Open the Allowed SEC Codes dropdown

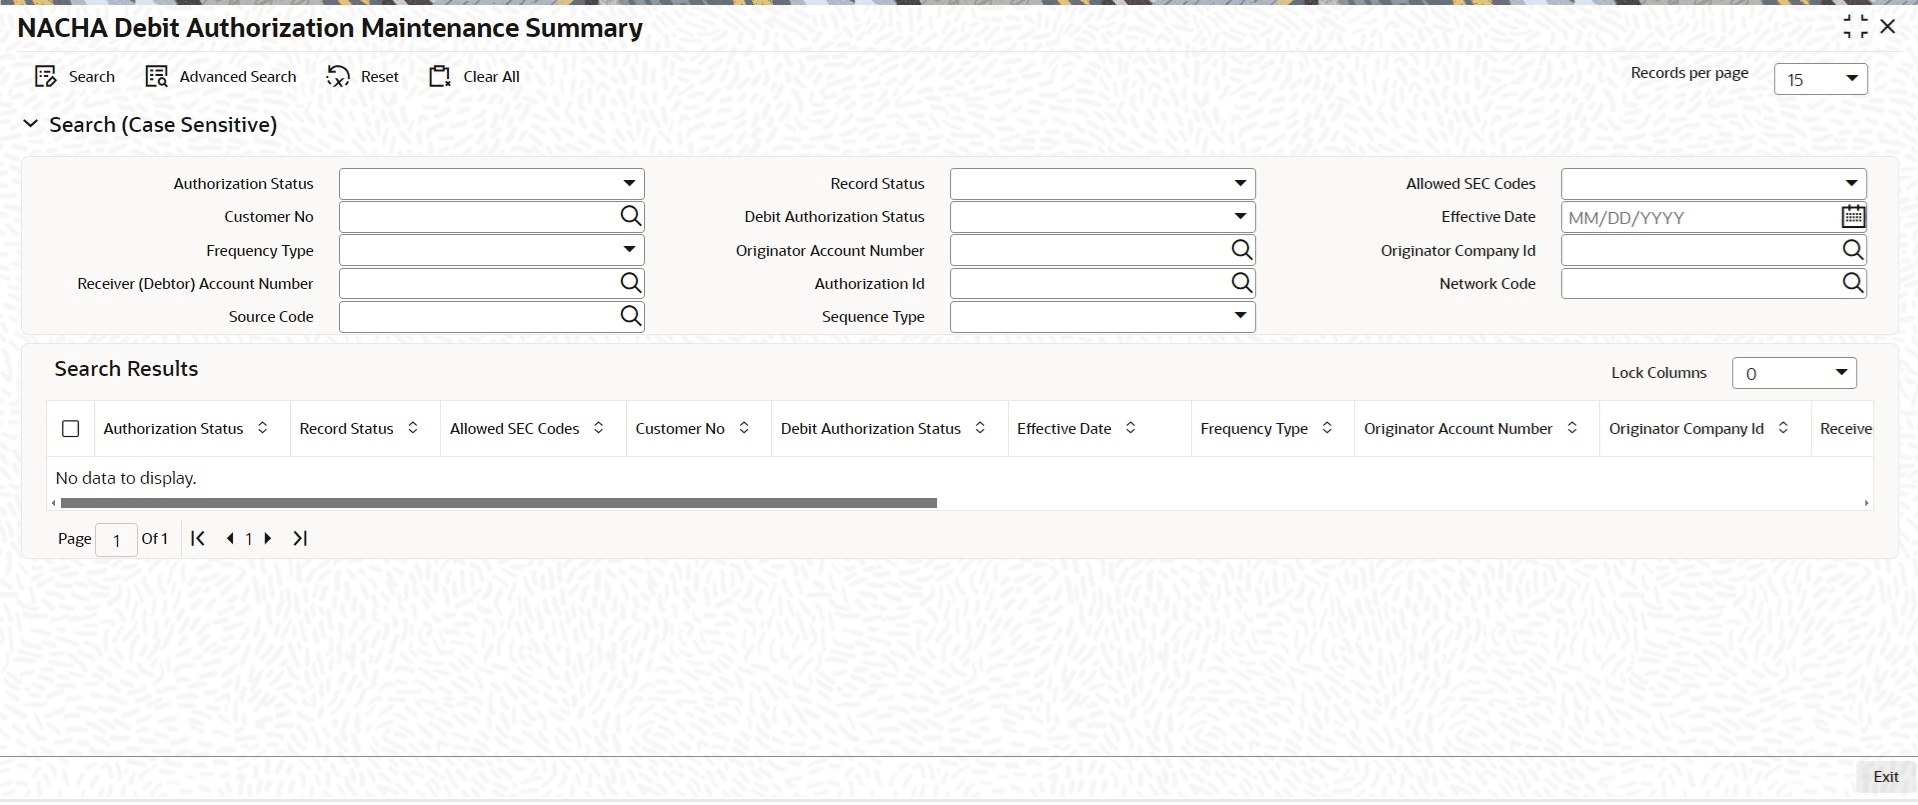click(x=1714, y=184)
